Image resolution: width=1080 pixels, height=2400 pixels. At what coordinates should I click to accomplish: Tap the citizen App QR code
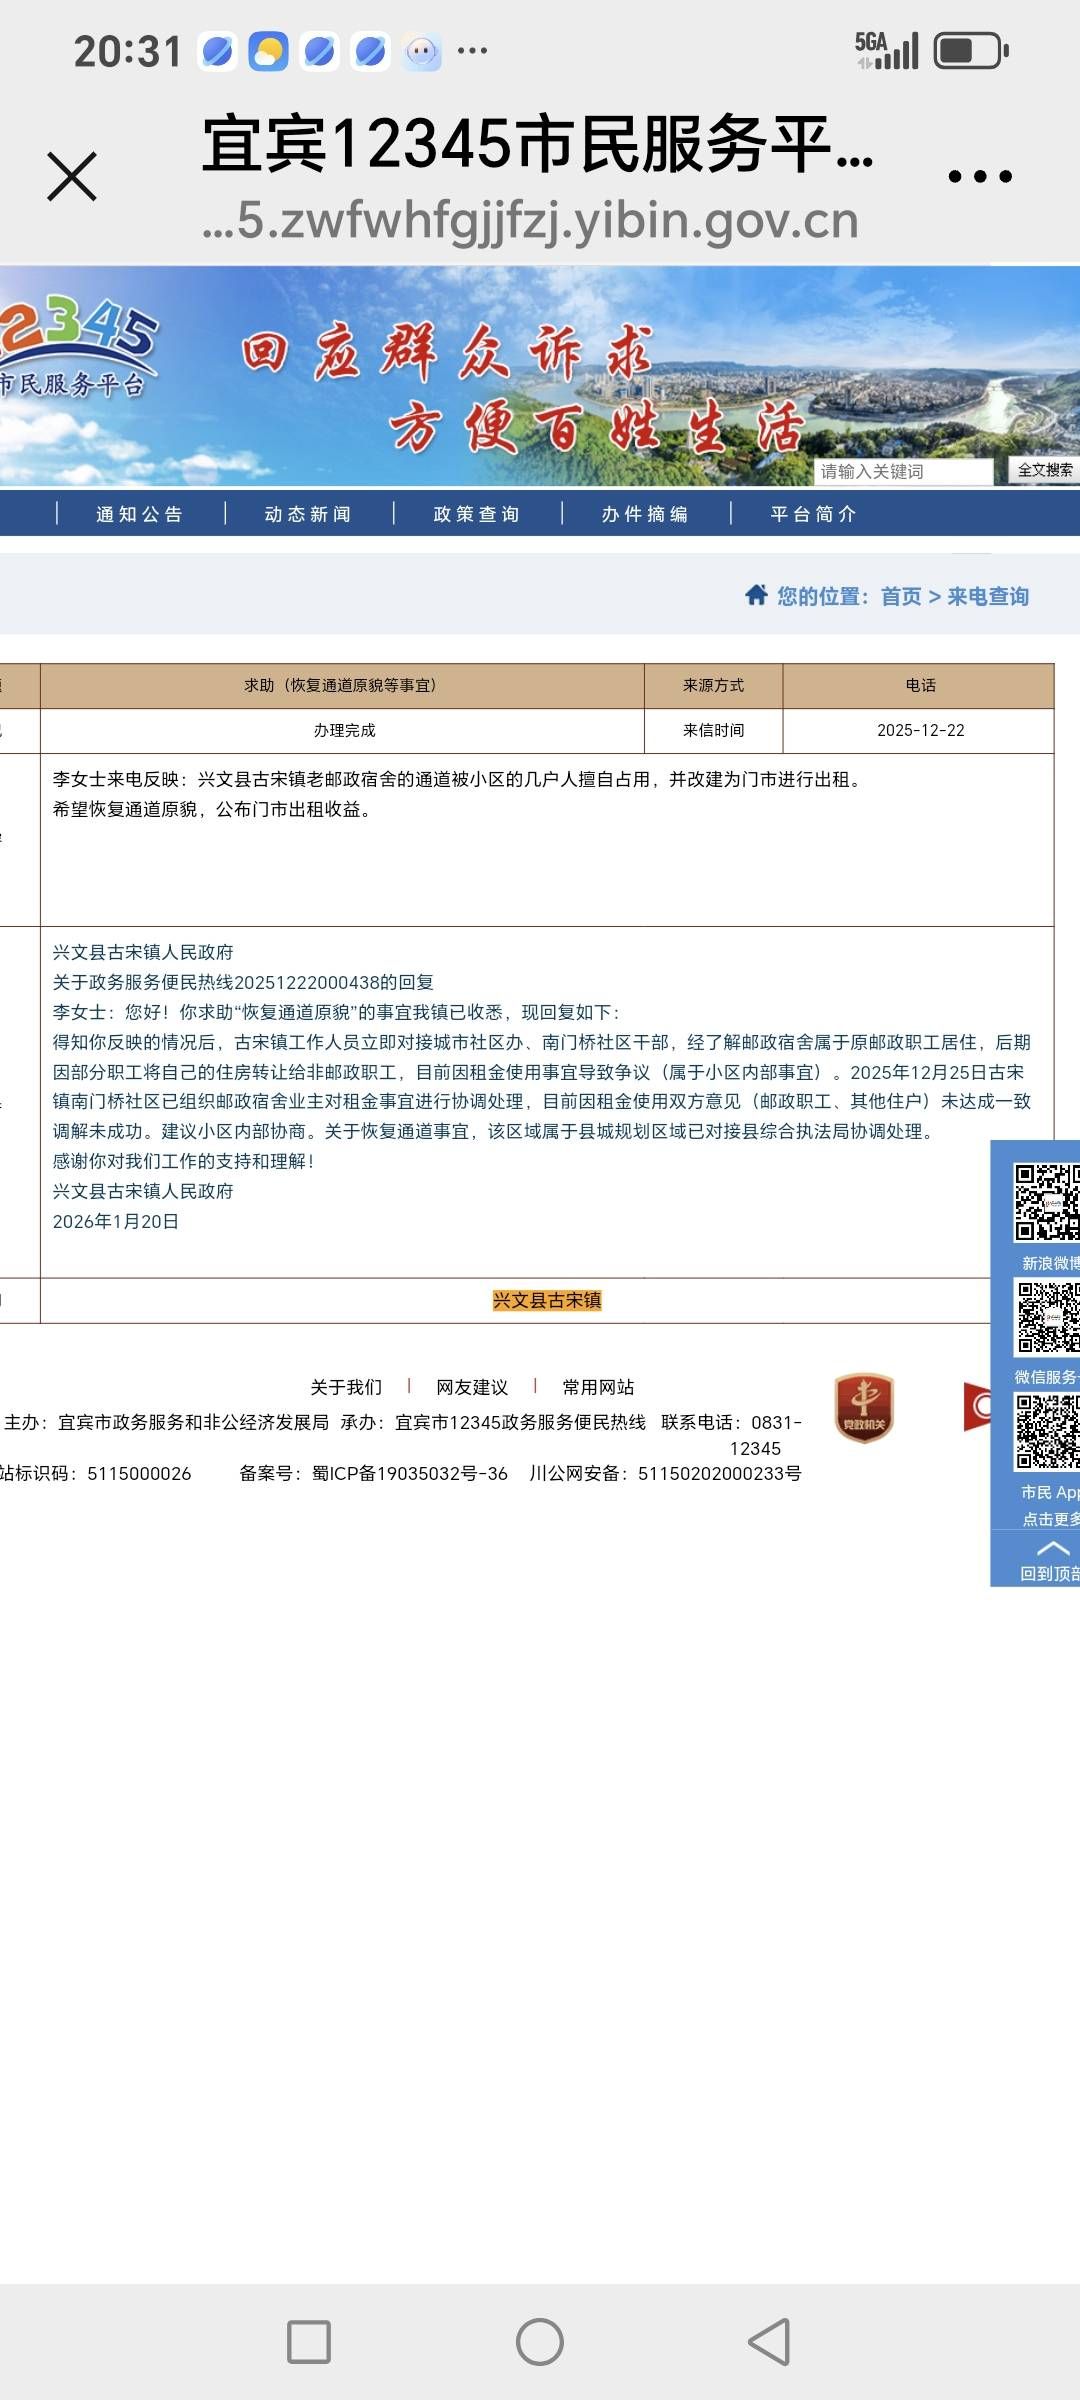(1047, 1433)
